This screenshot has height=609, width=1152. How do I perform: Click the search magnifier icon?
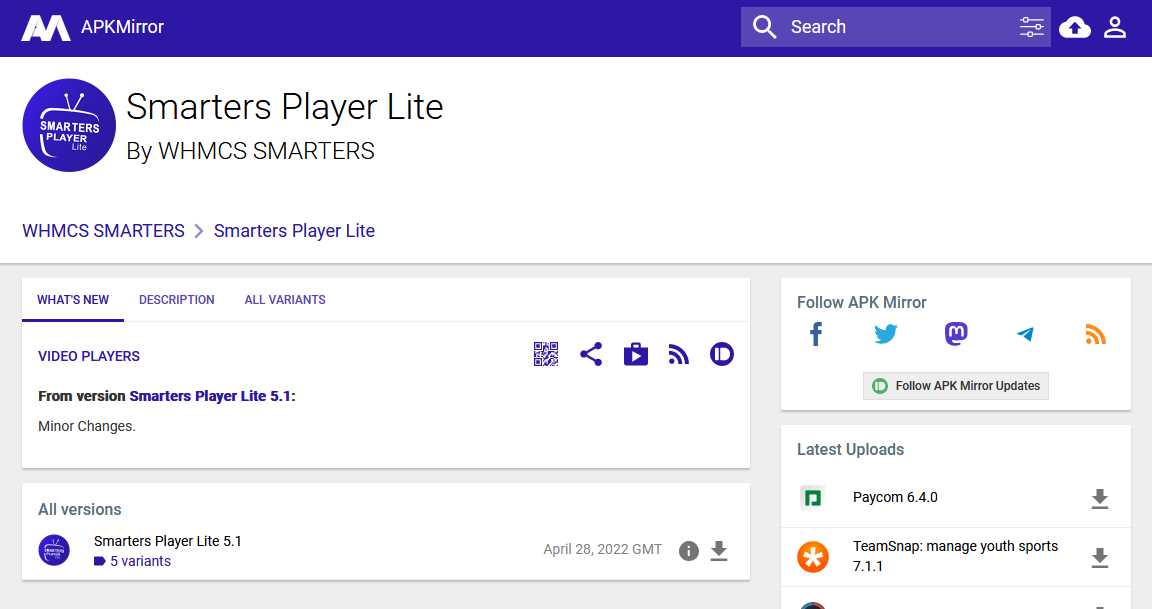tap(764, 27)
